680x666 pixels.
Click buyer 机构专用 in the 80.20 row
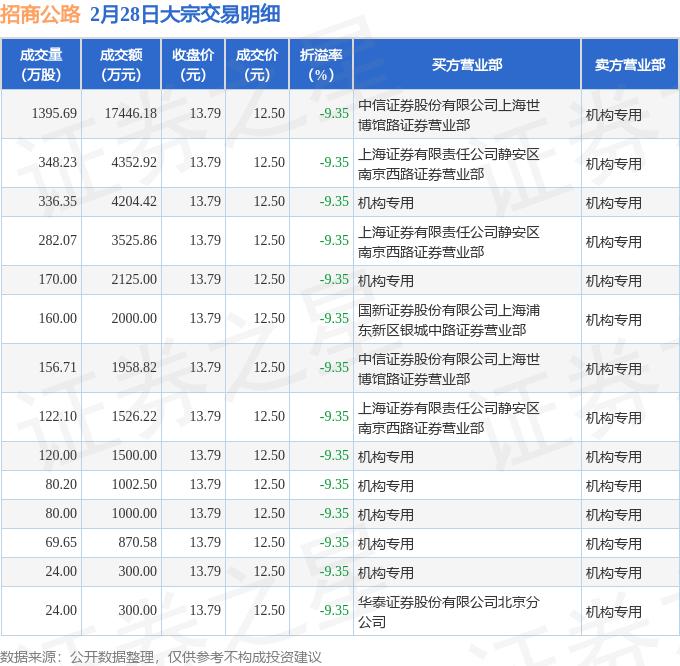tap(386, 486)
